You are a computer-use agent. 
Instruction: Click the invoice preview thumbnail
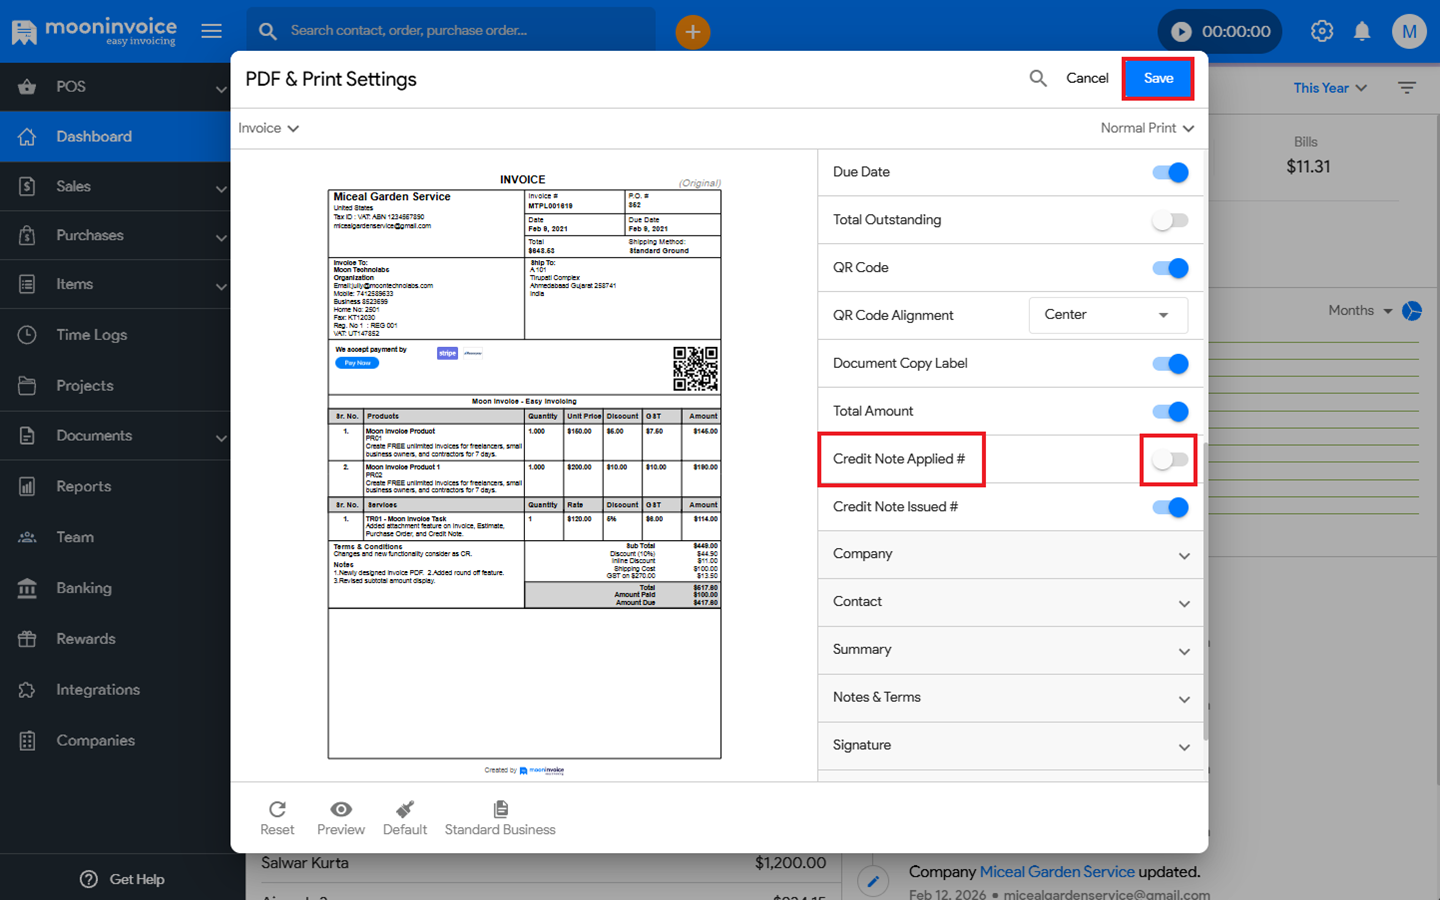click(524, 470)
